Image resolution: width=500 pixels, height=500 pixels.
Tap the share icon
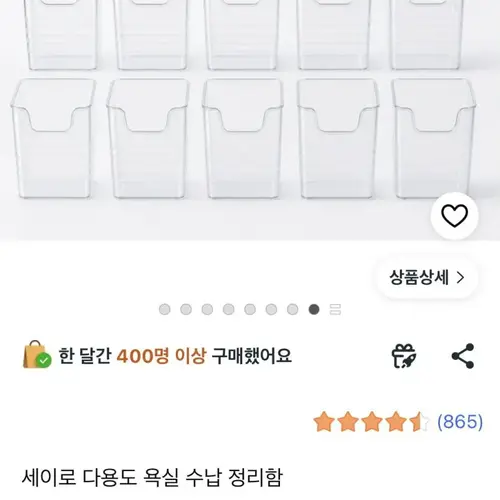tap(463, 356)
